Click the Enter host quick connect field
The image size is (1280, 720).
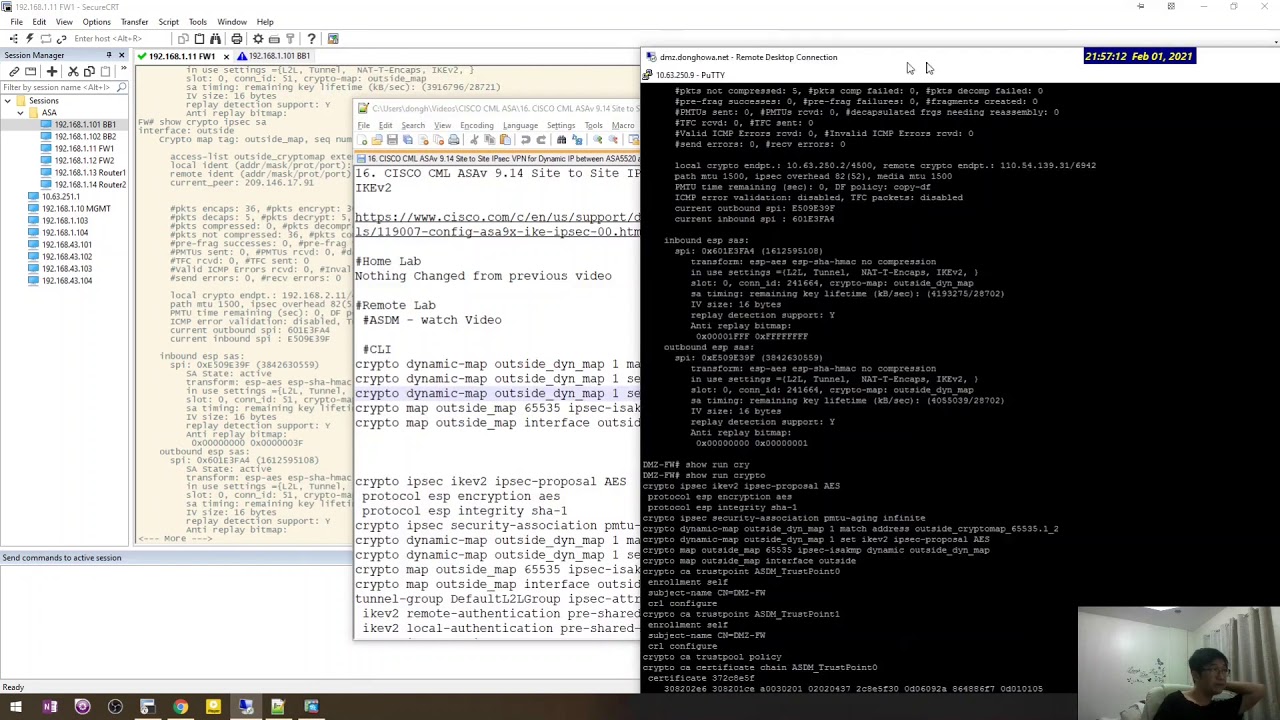(x=121, y=39)
